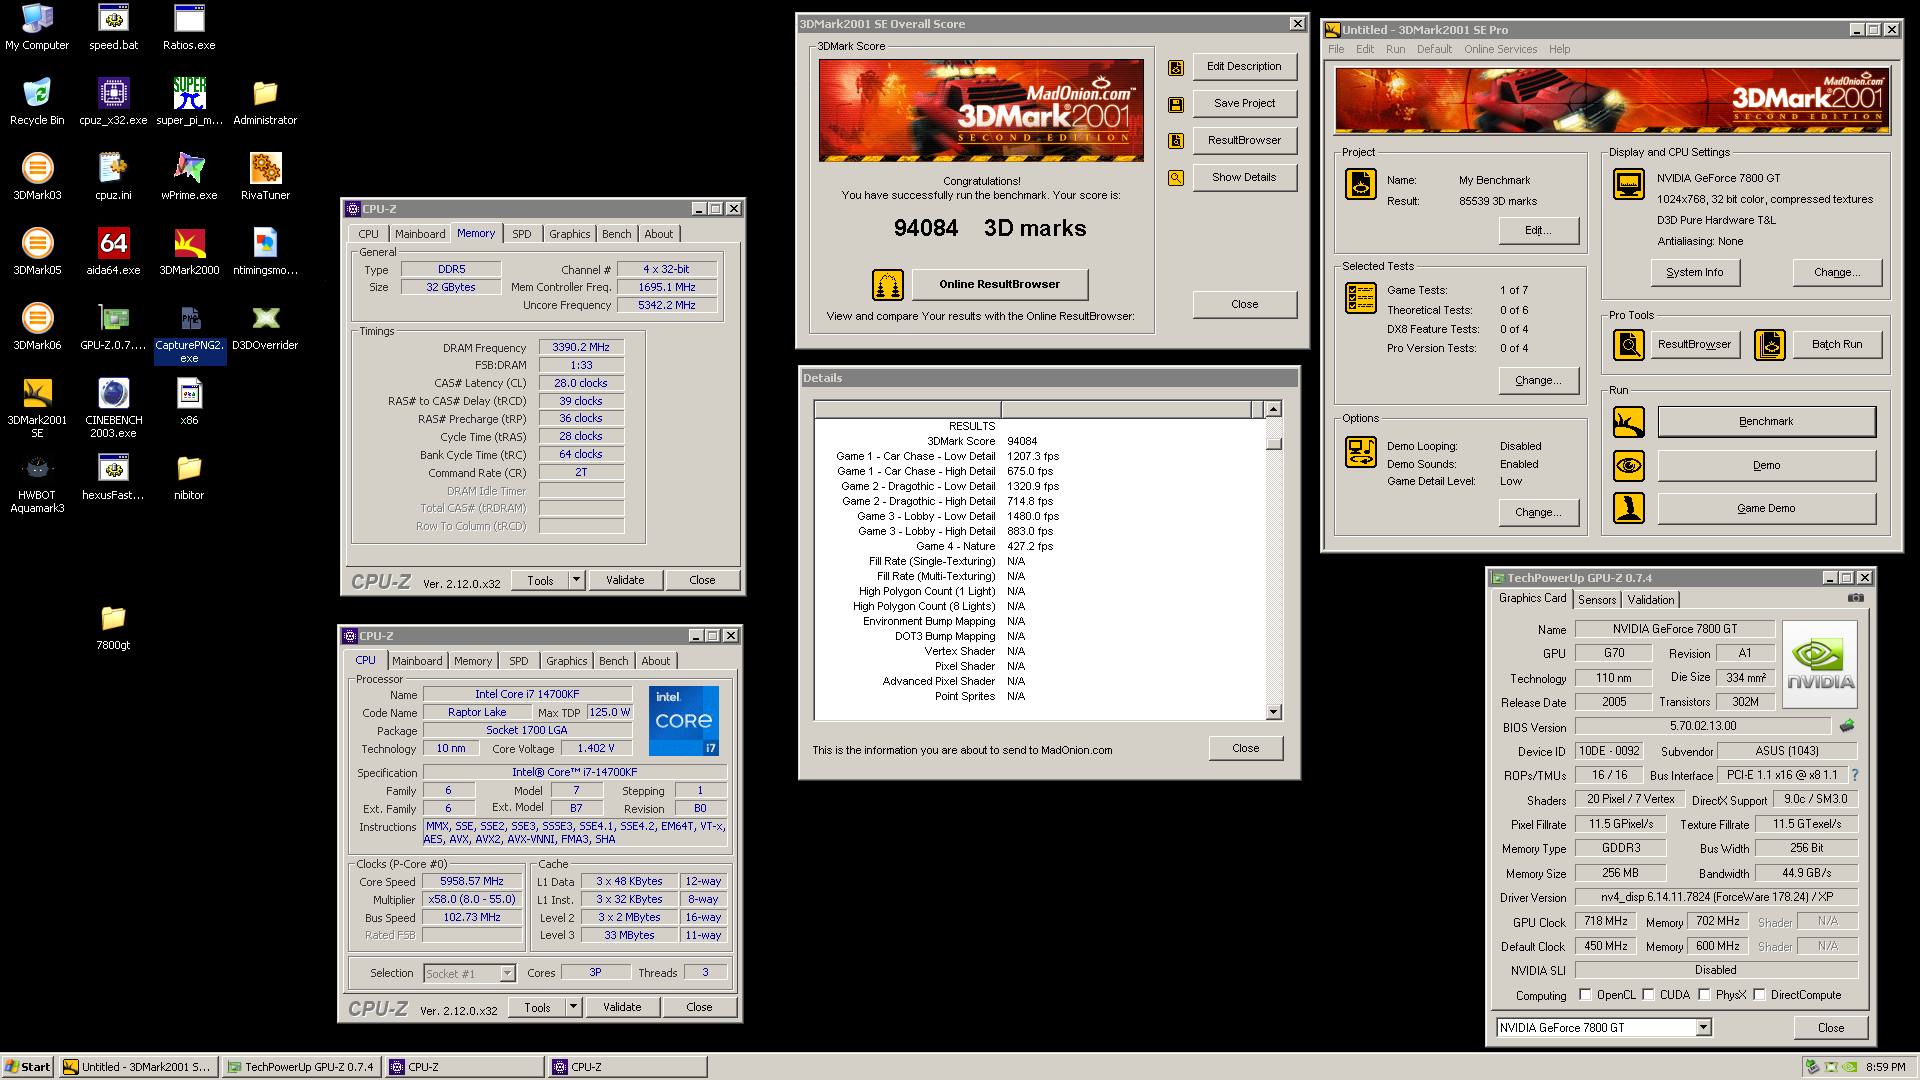Open Tools dropdown arrow in Memory CPU-Z window

[576, 580]
